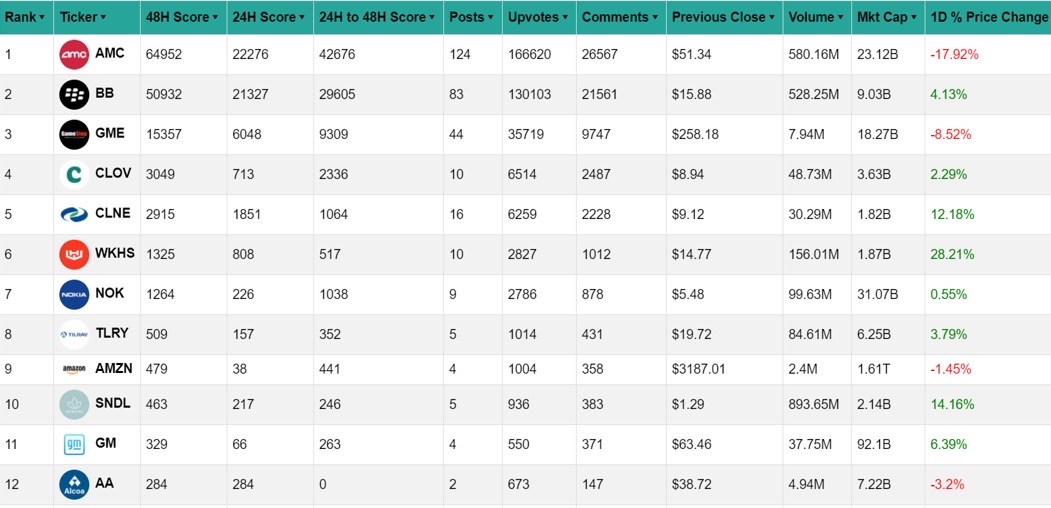Sort by the 48H Score column

(182, 17)
